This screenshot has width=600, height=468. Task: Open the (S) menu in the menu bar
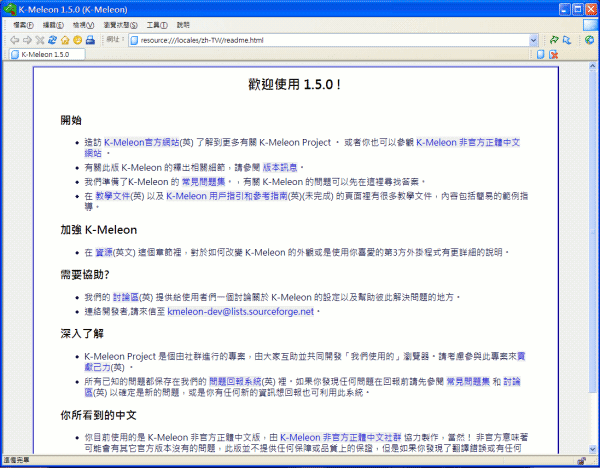tap(121, 25)
